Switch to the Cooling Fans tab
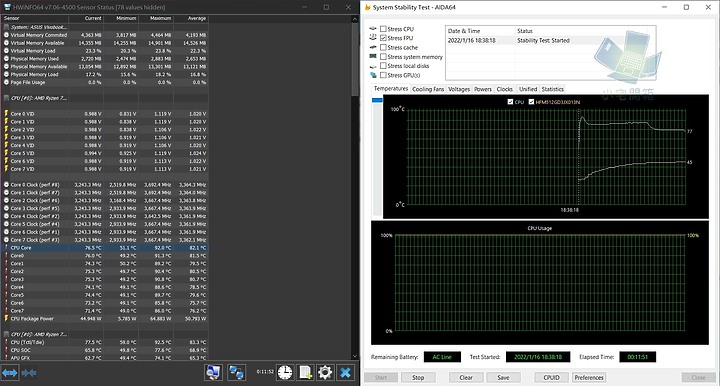Viewport: 720px width, 386px height. [x=428, y=89]
